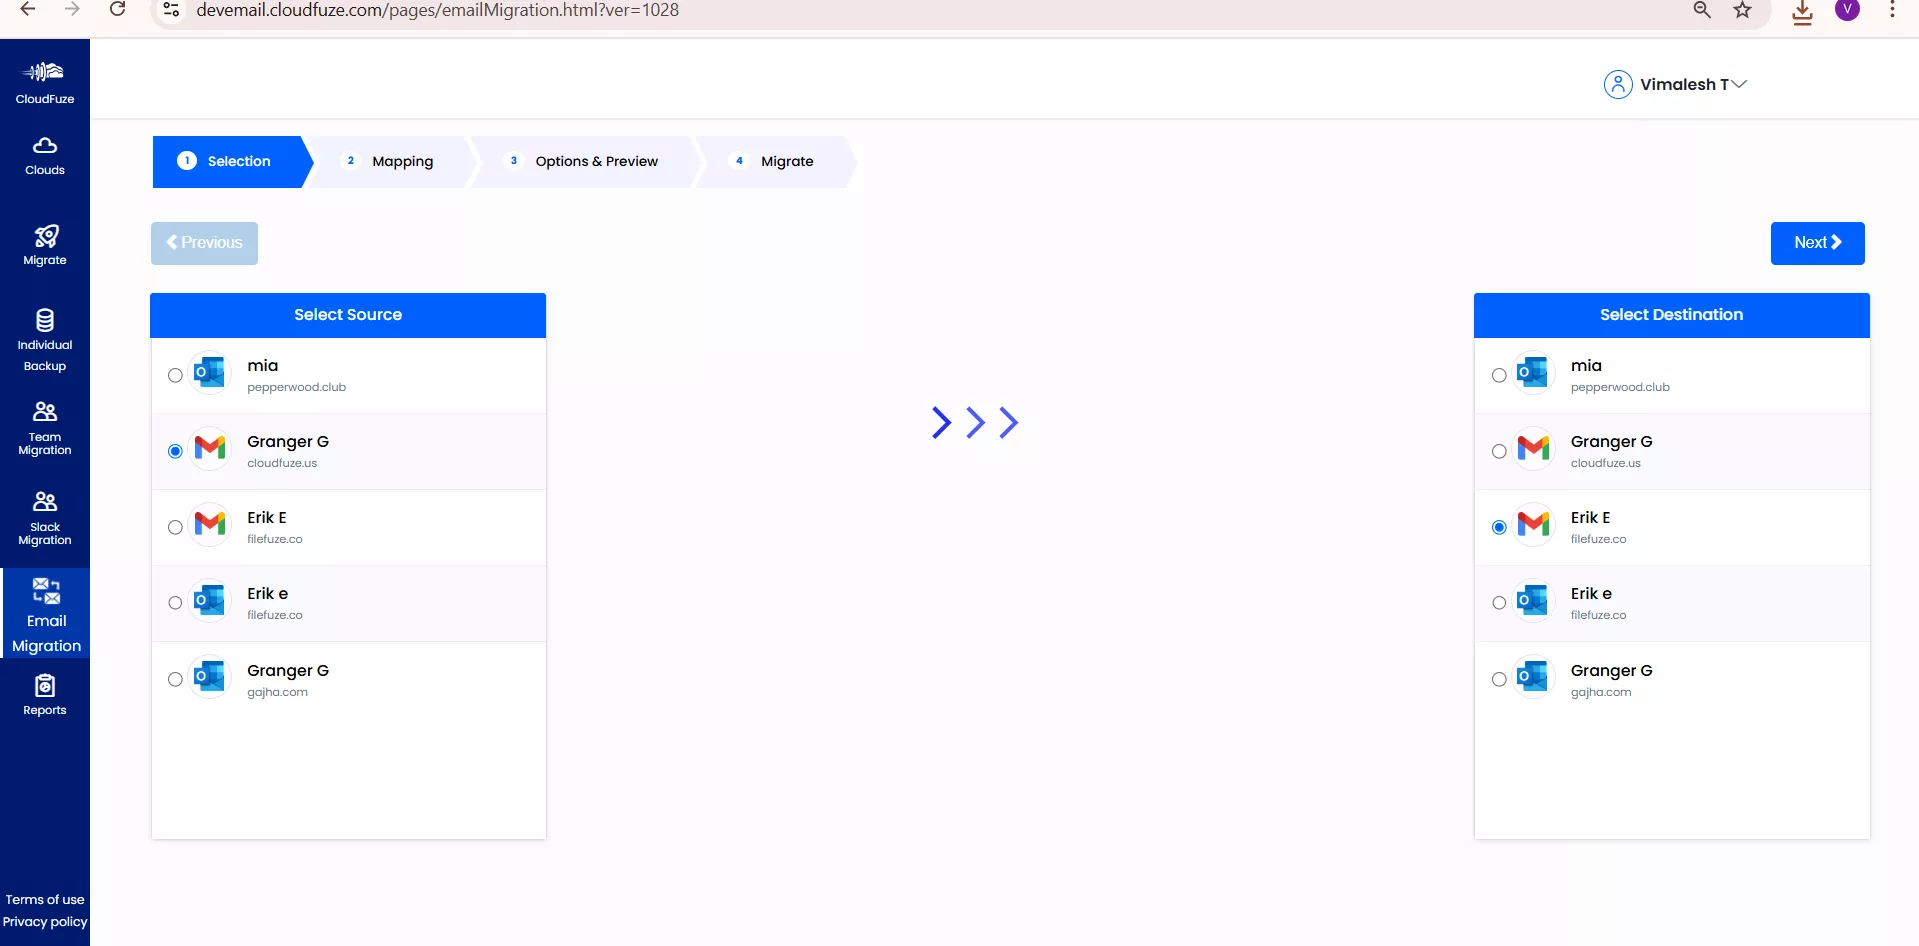Viewport: 1919px width, 946px height.
Task: Click destination text gajha.com
Action: 1600,692
